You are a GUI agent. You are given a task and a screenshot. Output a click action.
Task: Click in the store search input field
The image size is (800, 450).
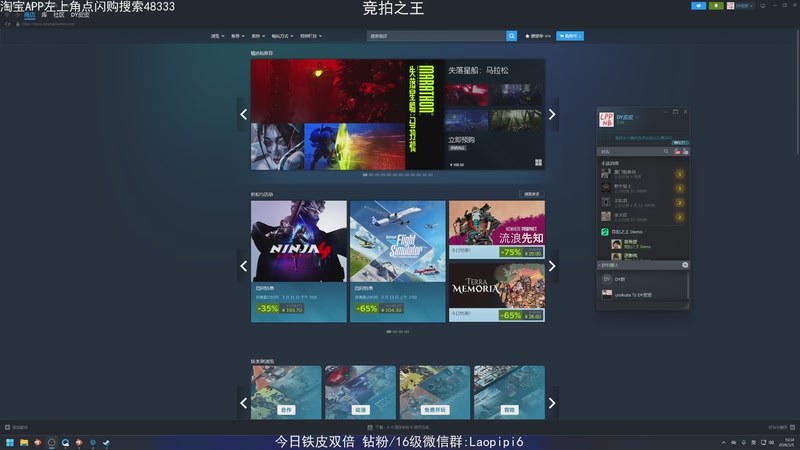[436, 36]
